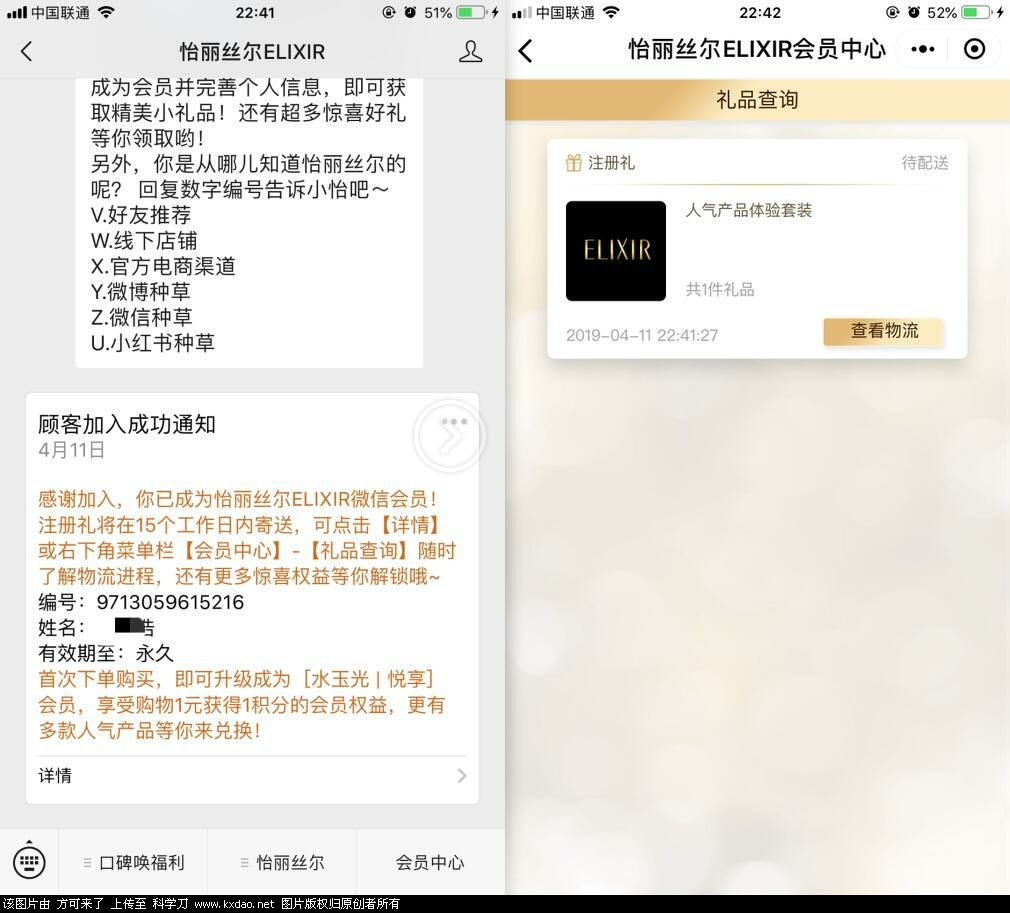Tap option W.线下店铺 in the message
Image resolution: width=1010 pixels, height=913 pixels.
144,240
